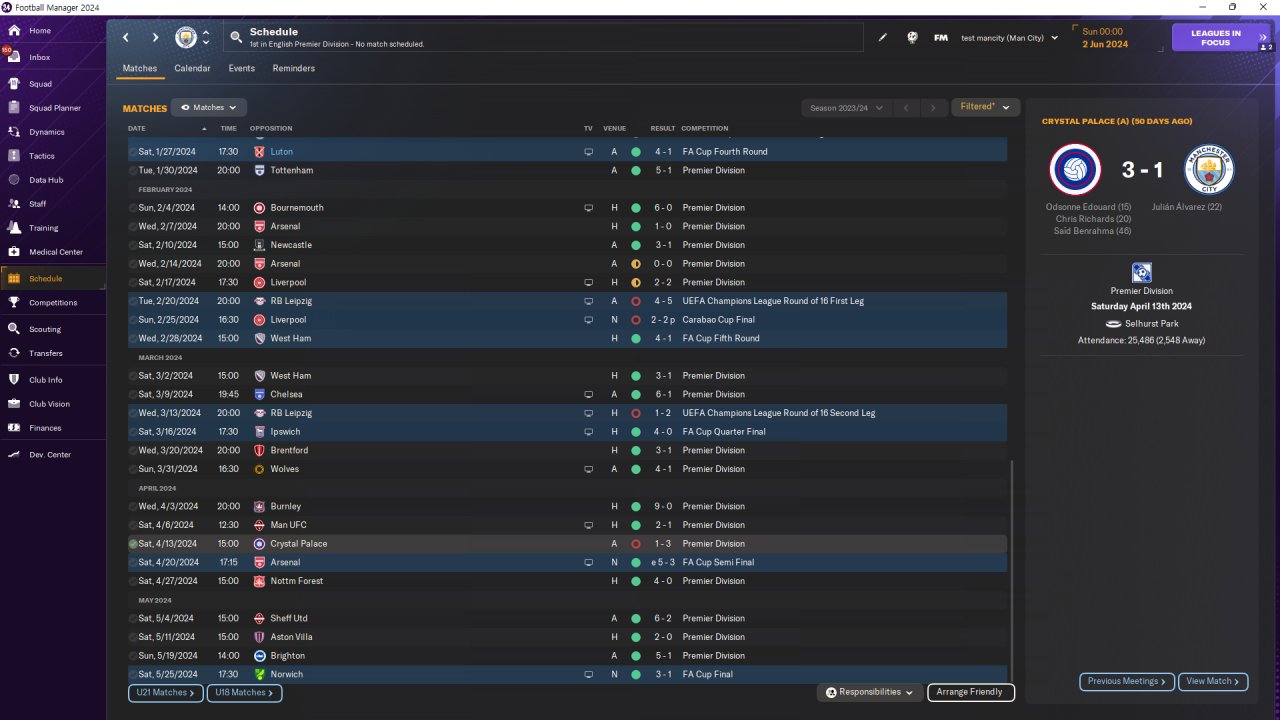This screenshot has width=1280, height=720.
Task: Click the Arrange Friendly button
Action: click(x=971, y=692)
